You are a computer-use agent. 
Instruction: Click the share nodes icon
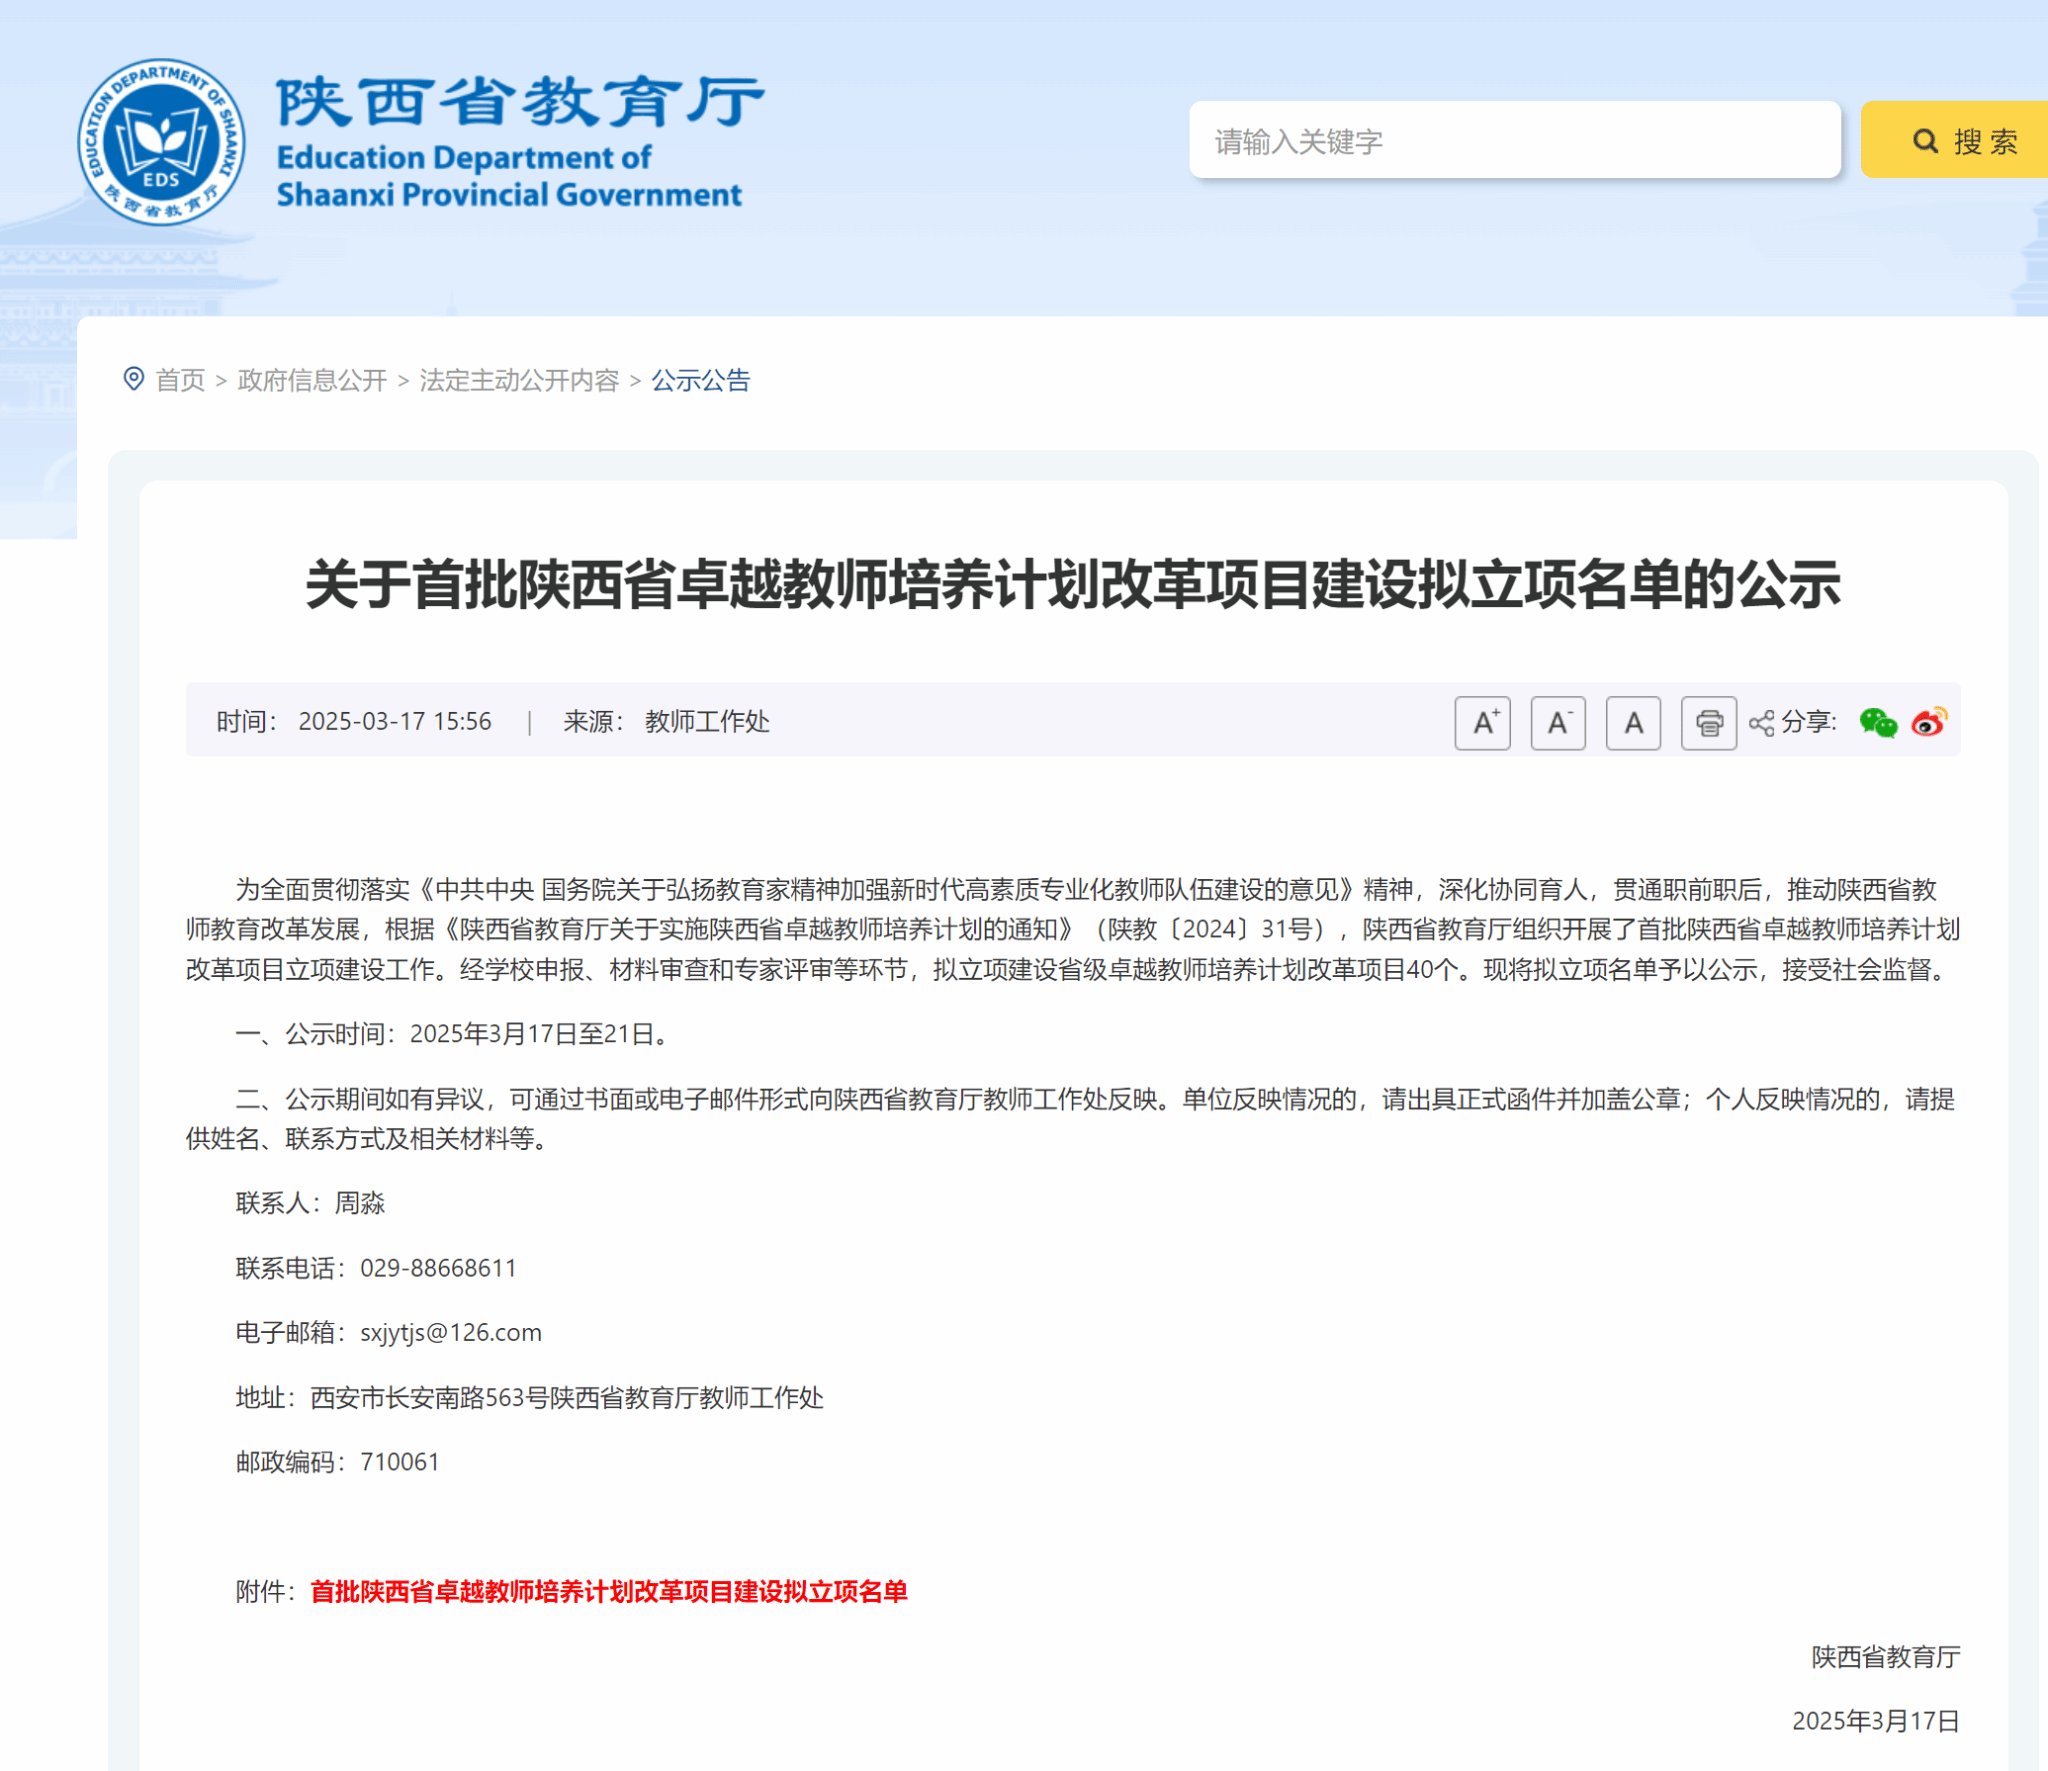click(x=1761, y=723)
